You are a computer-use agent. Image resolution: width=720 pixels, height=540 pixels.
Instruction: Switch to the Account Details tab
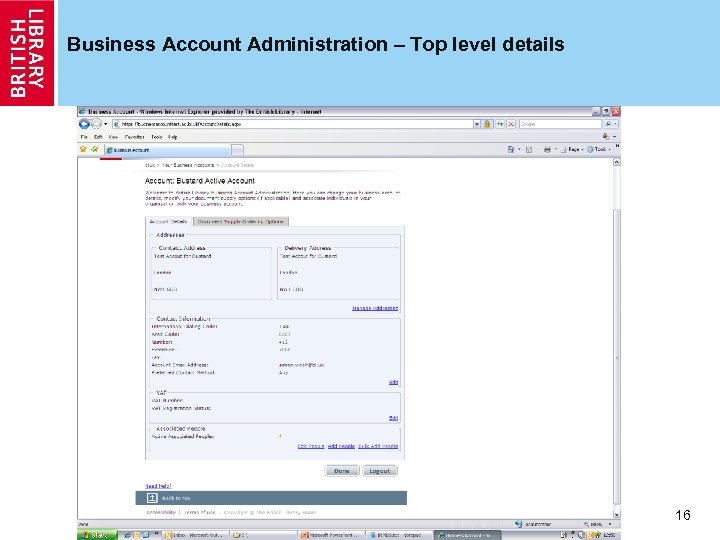(169, 221)
